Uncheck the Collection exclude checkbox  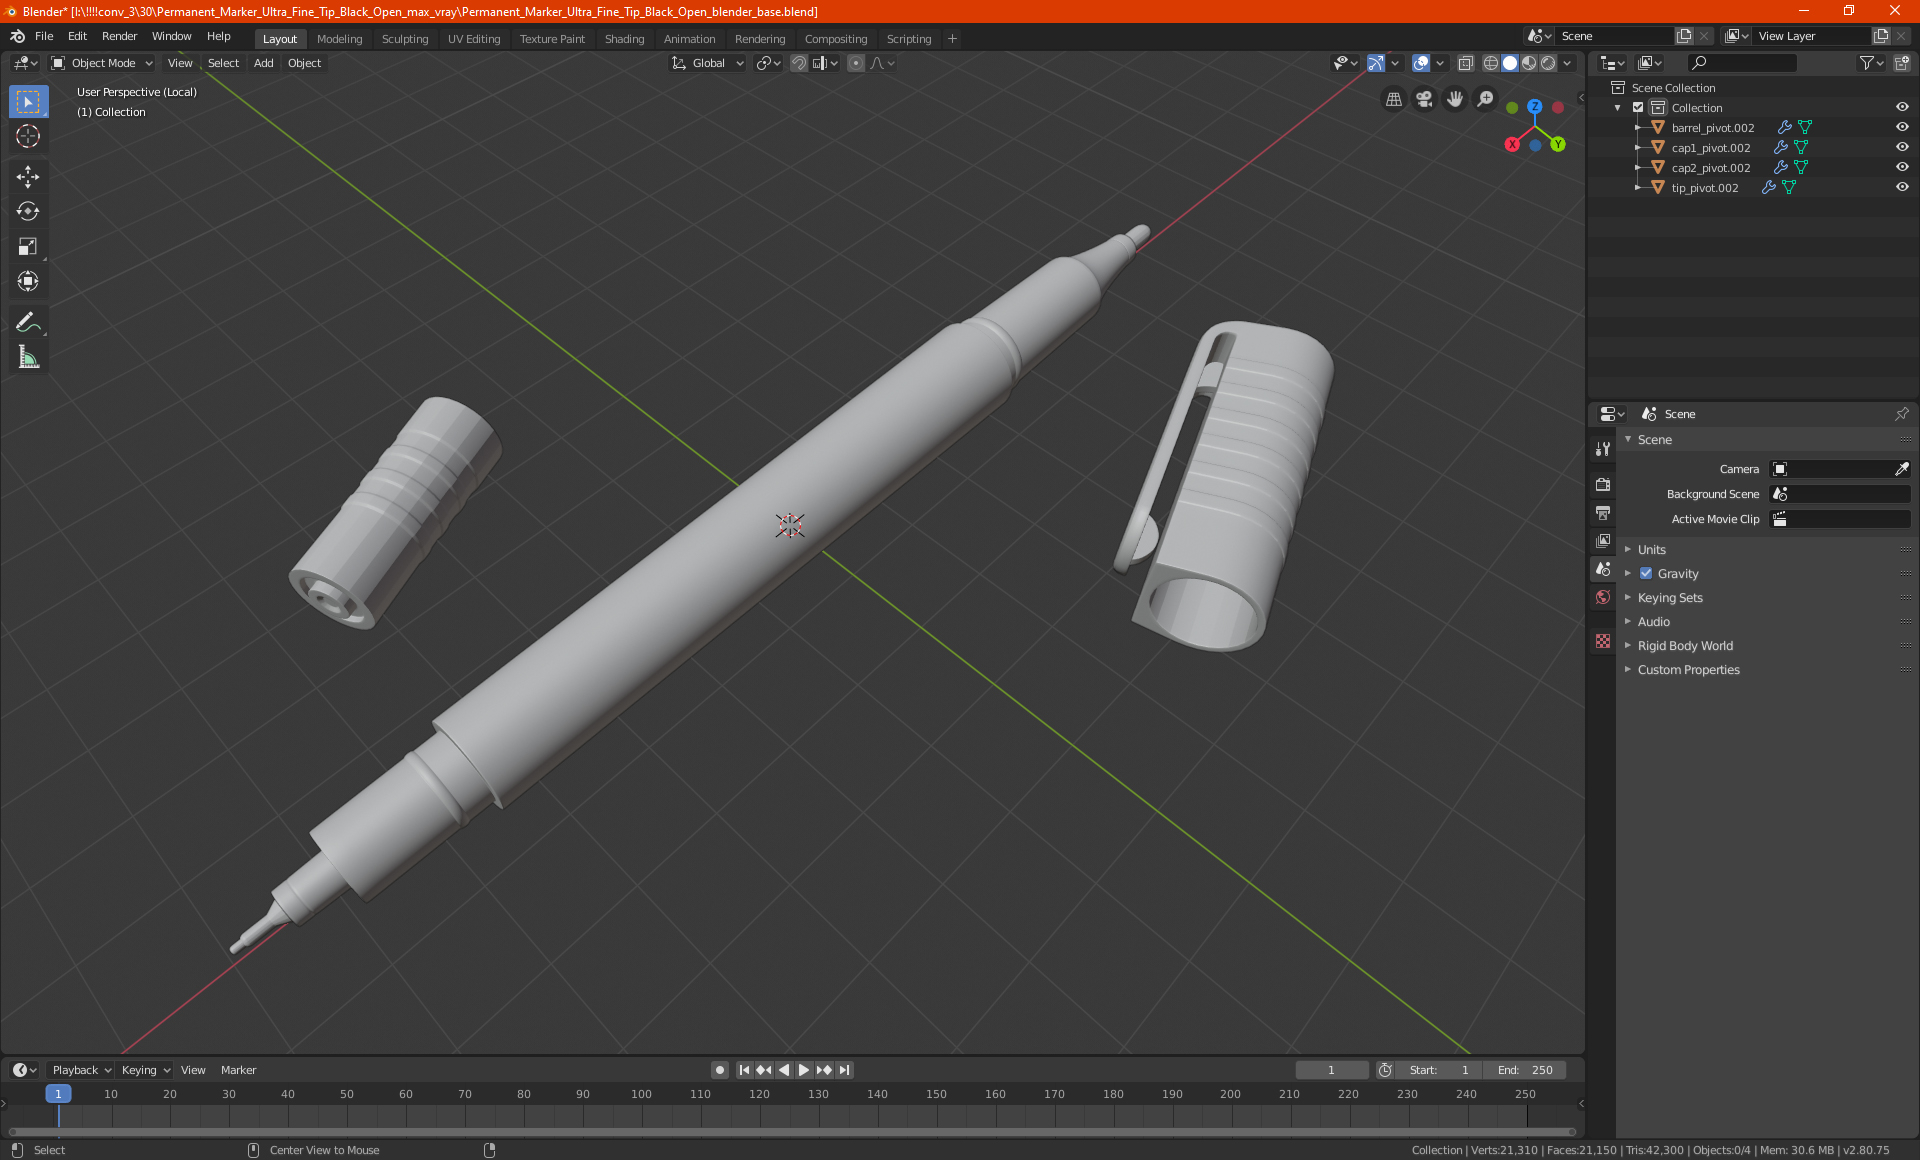(1638, 108)
